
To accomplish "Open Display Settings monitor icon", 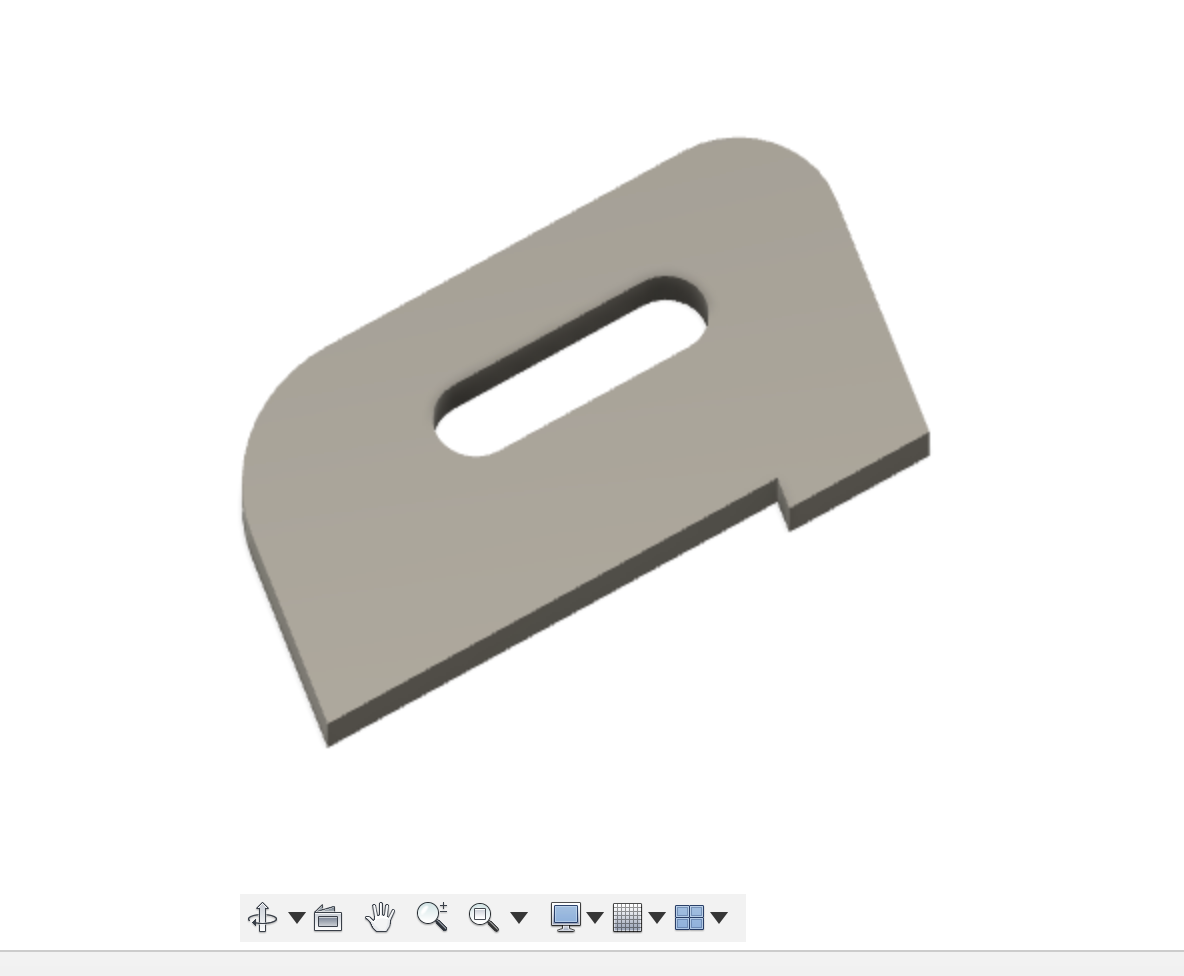I will [x=566, y=917].
